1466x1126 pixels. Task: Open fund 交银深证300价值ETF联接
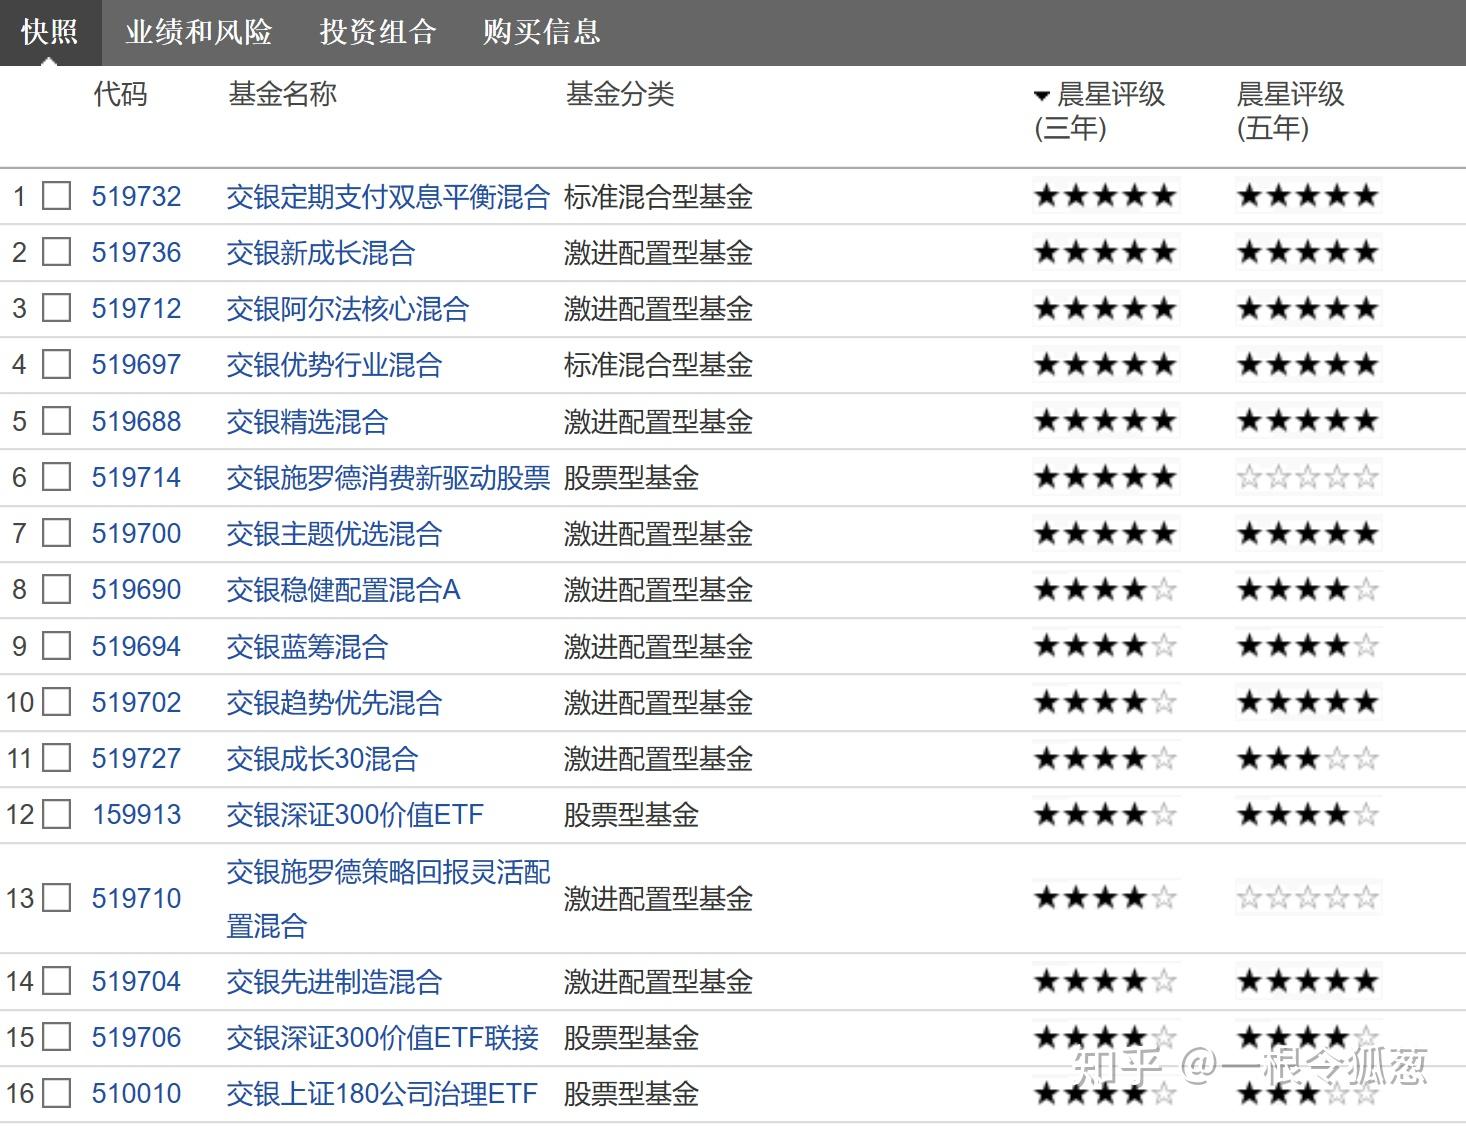[x=382, y=1038]
